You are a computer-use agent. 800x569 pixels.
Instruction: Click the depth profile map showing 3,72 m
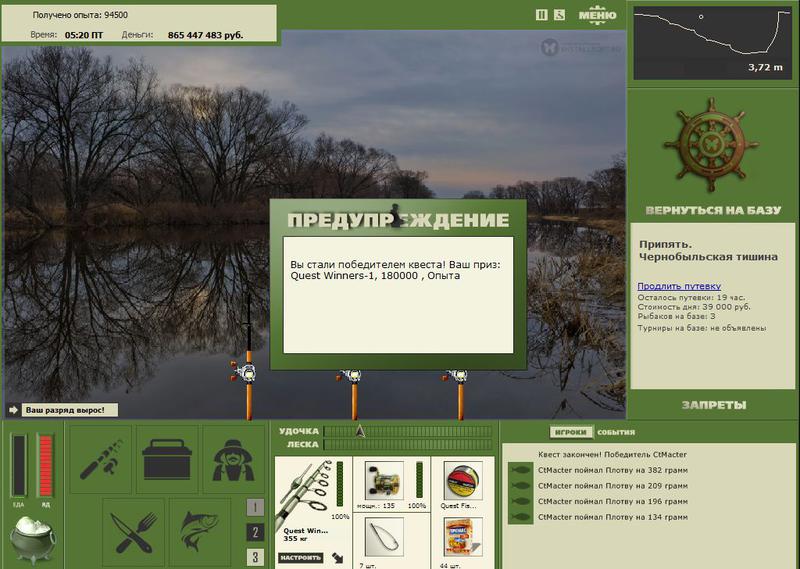tap(712, 43)
